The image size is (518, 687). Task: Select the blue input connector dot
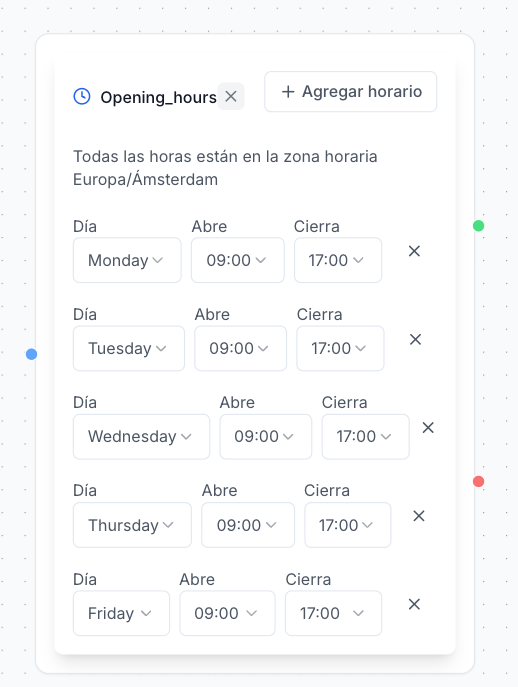(x=32, y=354)
